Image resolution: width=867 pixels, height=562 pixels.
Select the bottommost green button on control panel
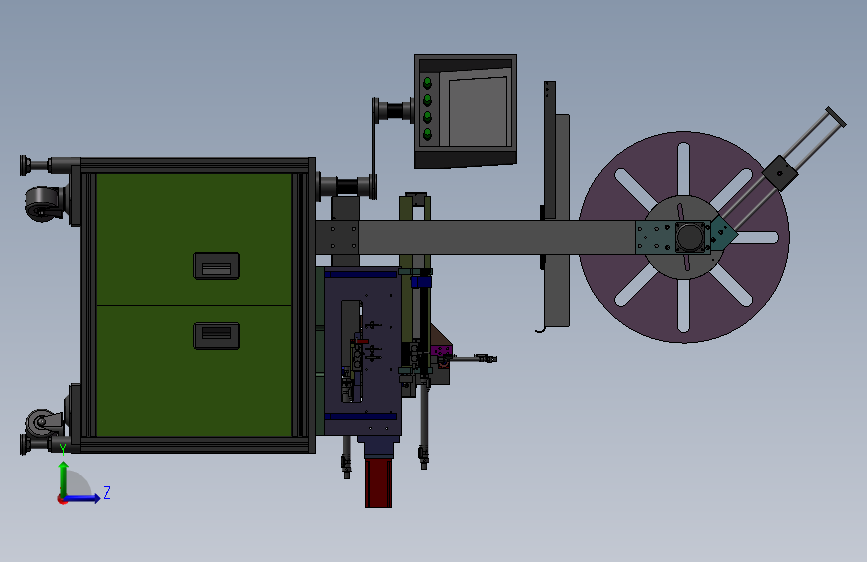coord(427,134)
